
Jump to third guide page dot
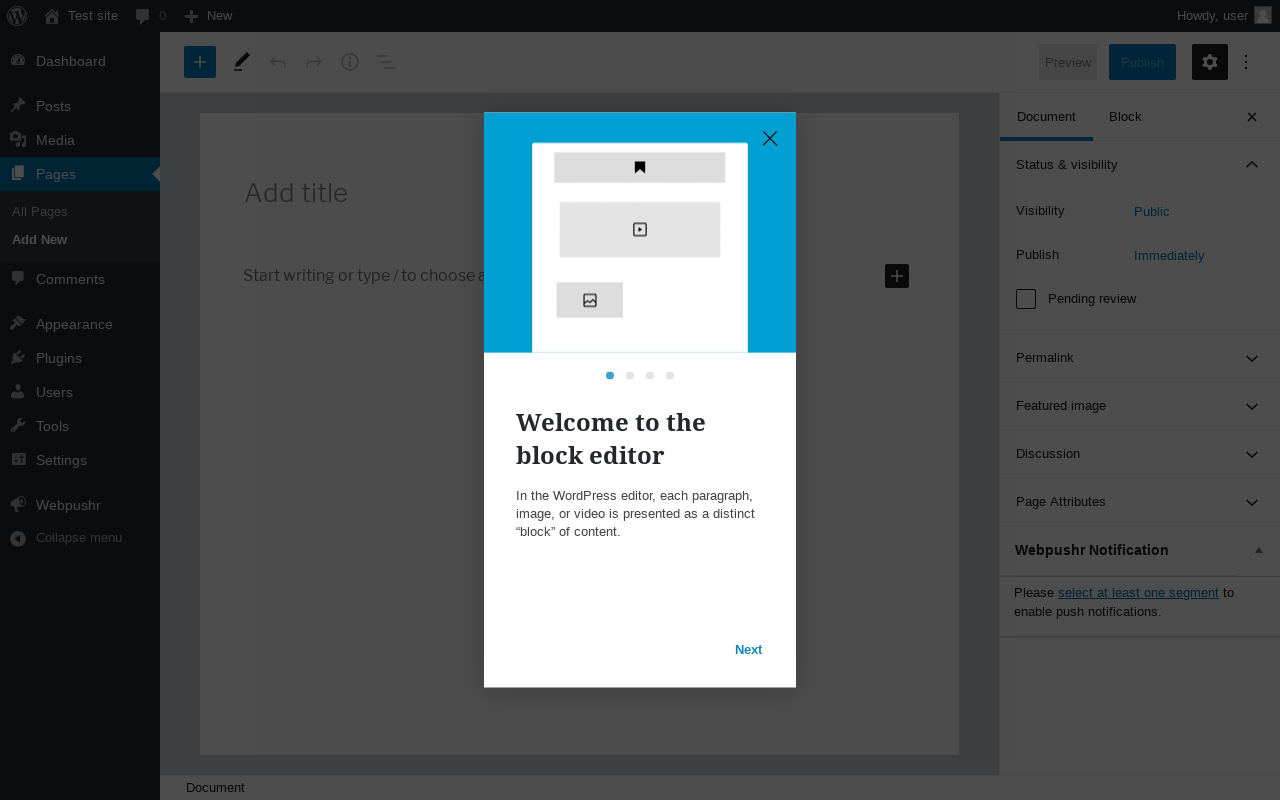pos(650,376)
